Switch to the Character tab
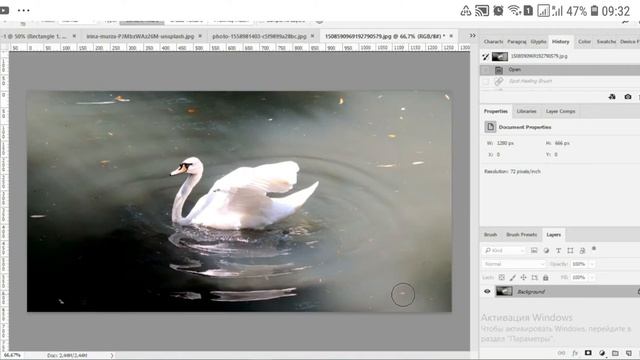640x360 pixels. pos(493,42)
